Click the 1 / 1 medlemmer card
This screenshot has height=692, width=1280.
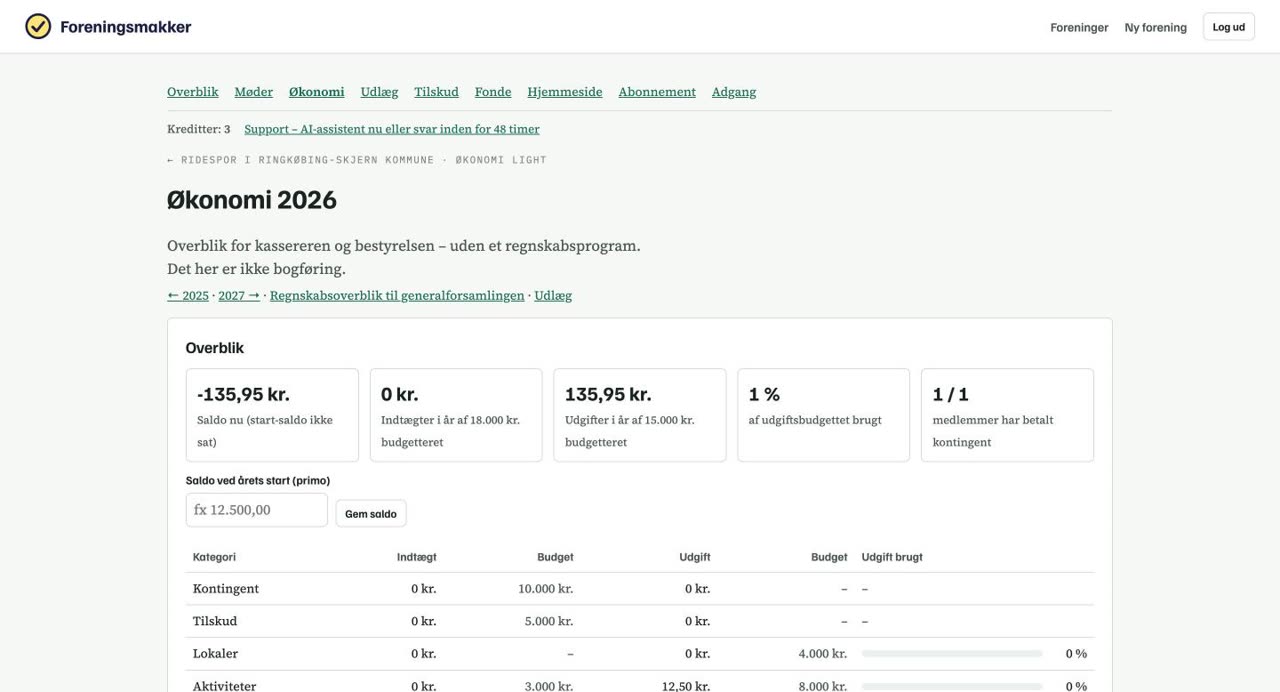click(1007, 415)
